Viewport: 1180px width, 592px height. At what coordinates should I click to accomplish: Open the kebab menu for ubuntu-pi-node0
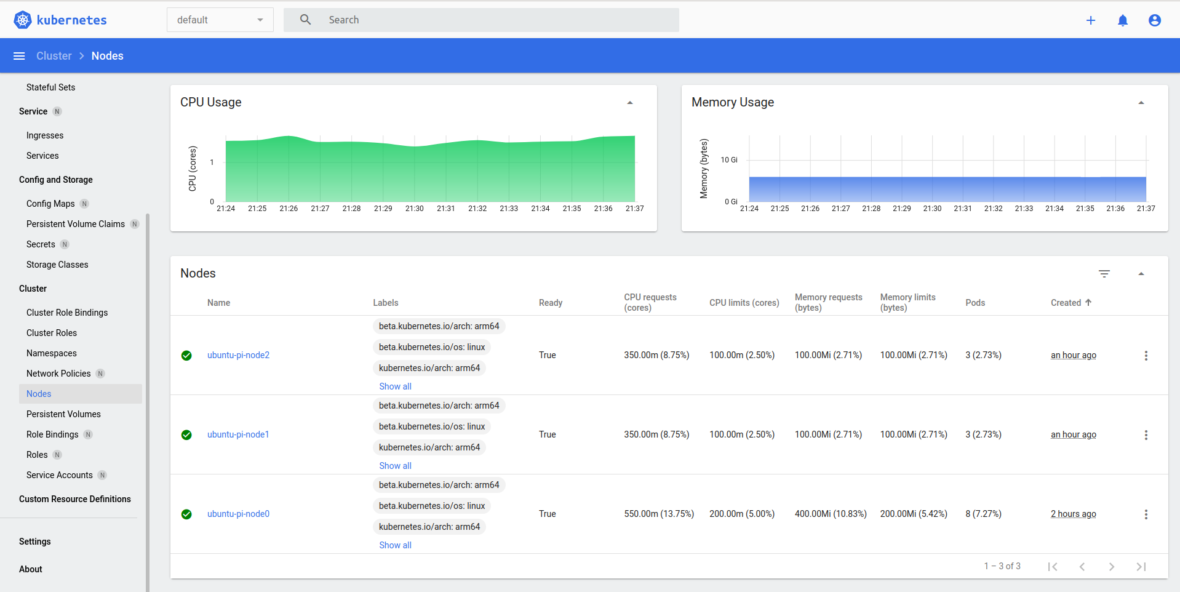point(1145,514)
